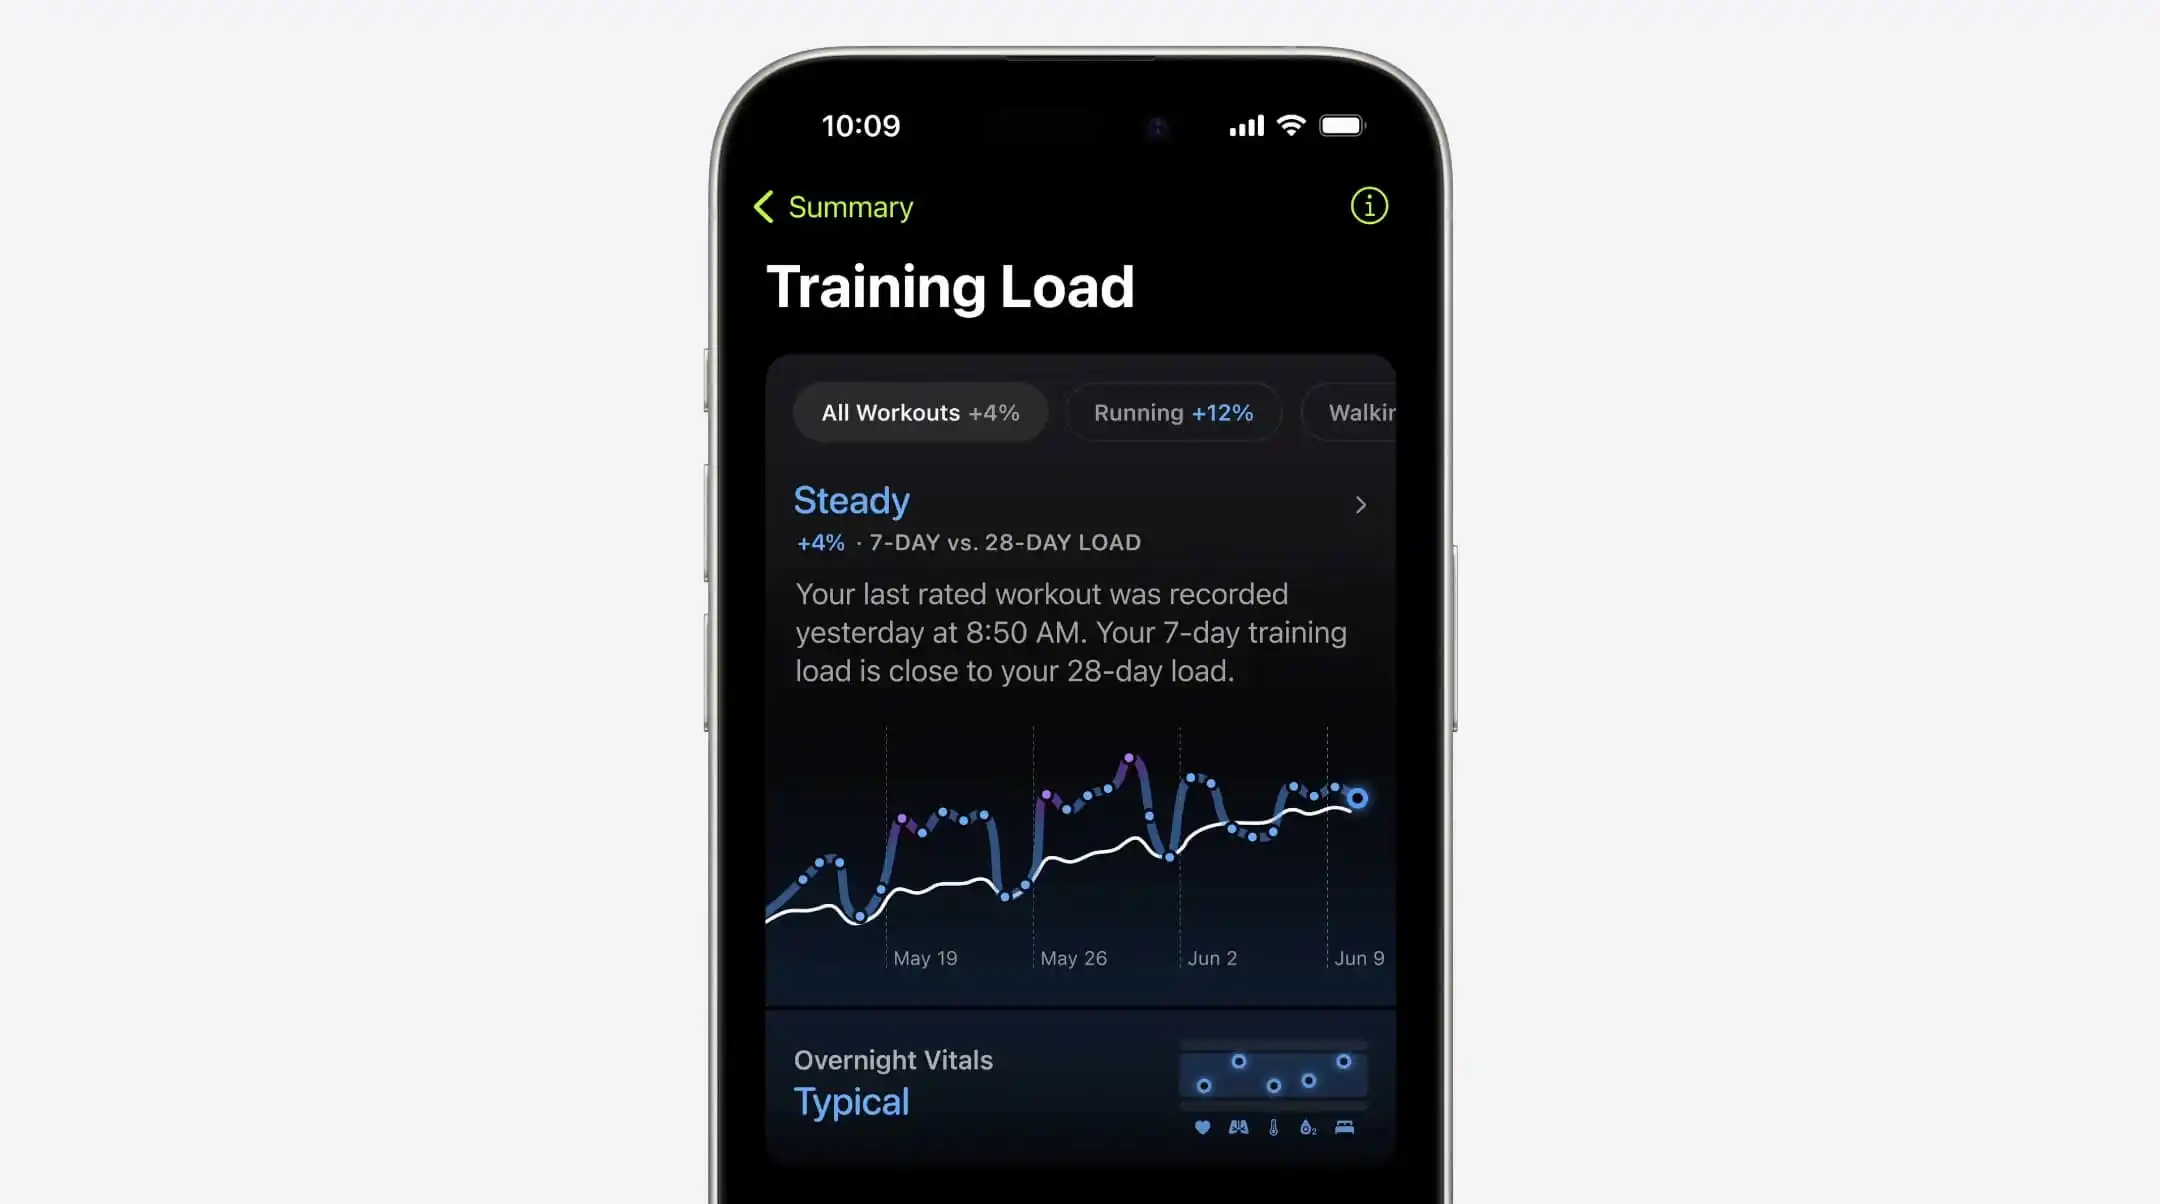Viewport: 2160px width, 1204px height.
Task: Select the All Workouts tab
Action: click(919, 412)
